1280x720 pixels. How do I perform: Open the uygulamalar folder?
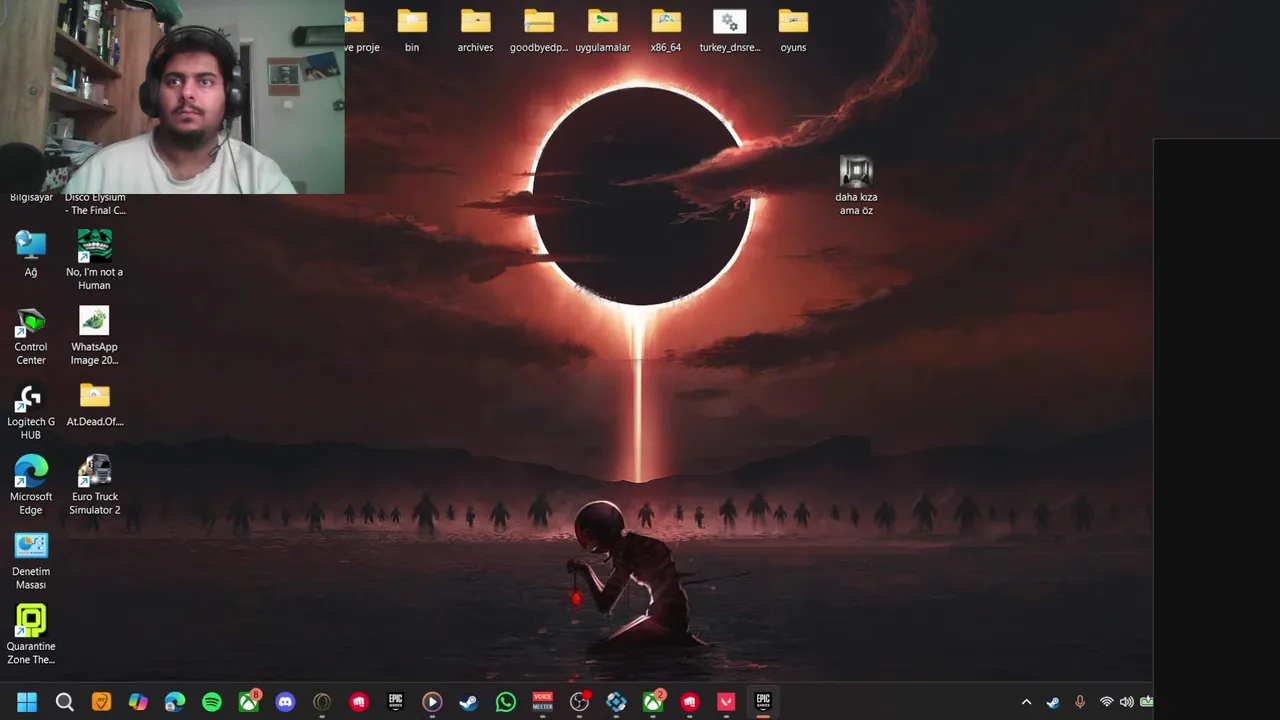click(x=602, y=30)
